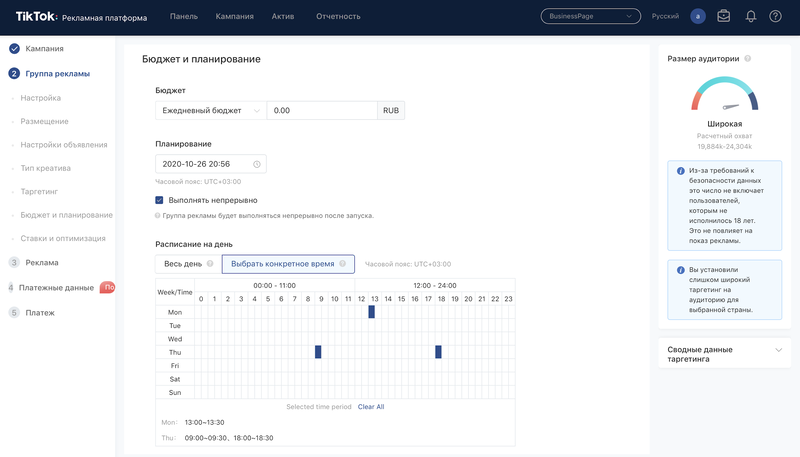This screenshot has width=800, height=457.
Task: Click the selected Monday 13:00 time block
Action: tap(372, 312)
